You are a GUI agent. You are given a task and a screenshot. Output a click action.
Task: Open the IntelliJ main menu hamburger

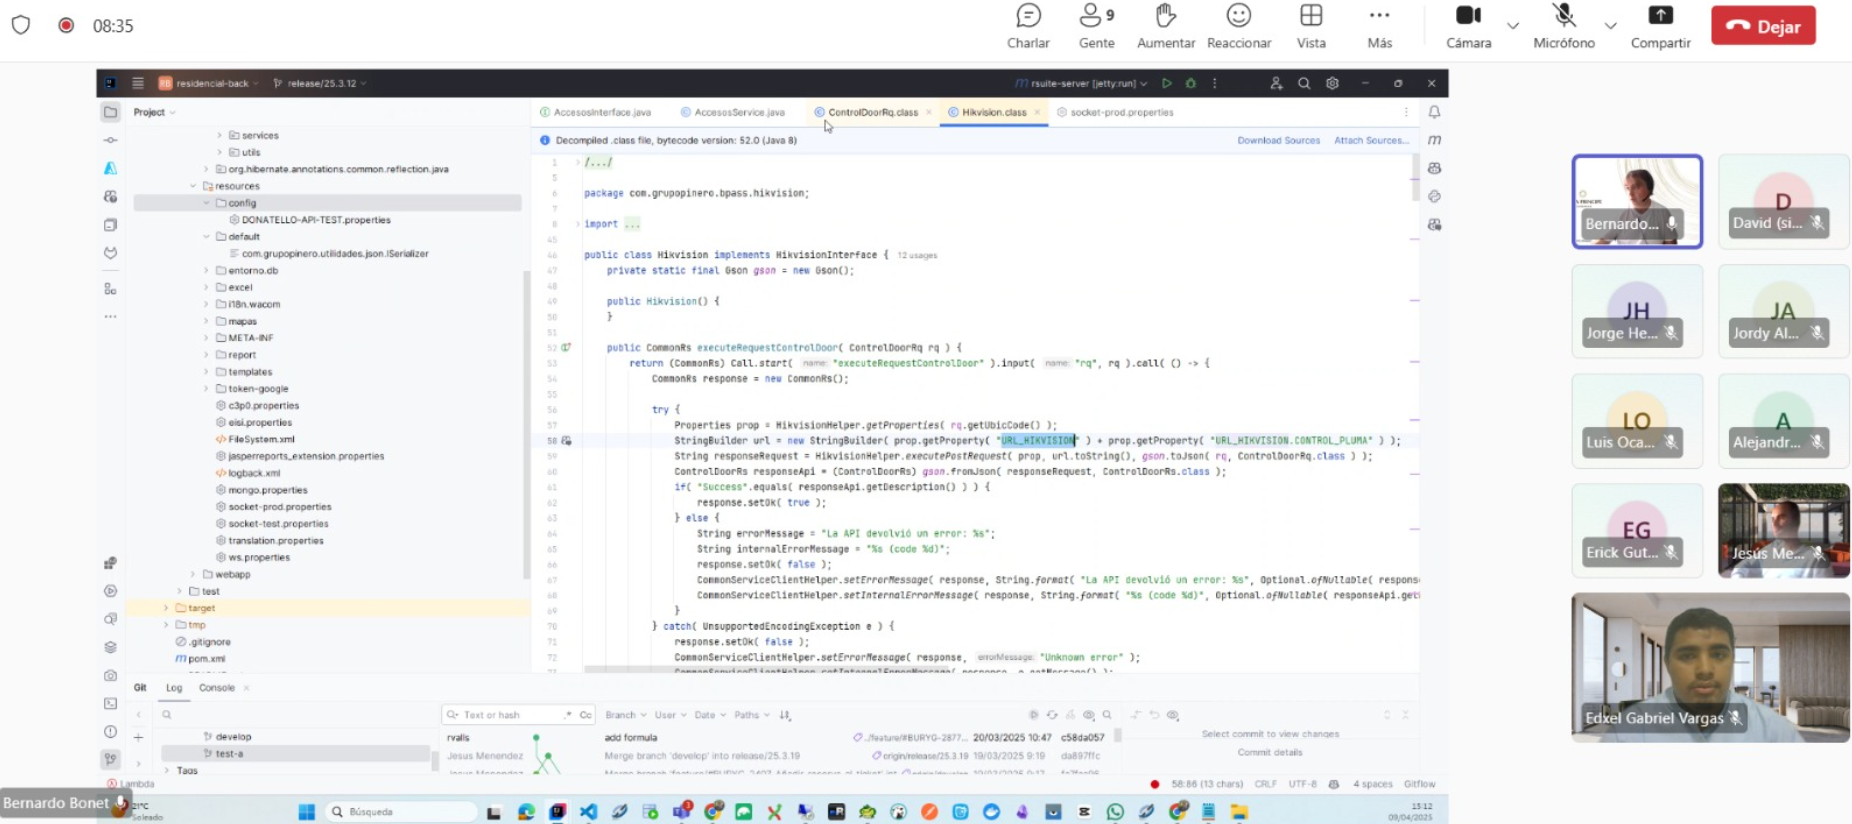pos(138,83)
